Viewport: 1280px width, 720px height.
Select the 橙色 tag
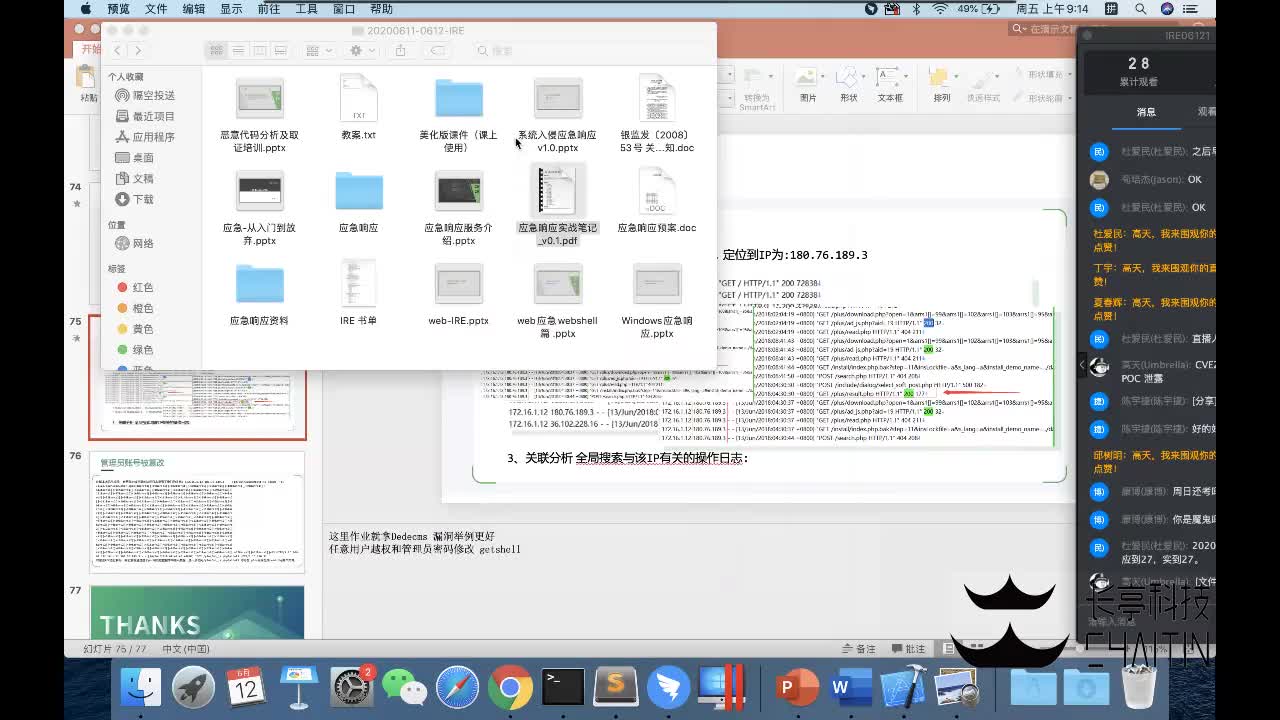click(135, 308)
